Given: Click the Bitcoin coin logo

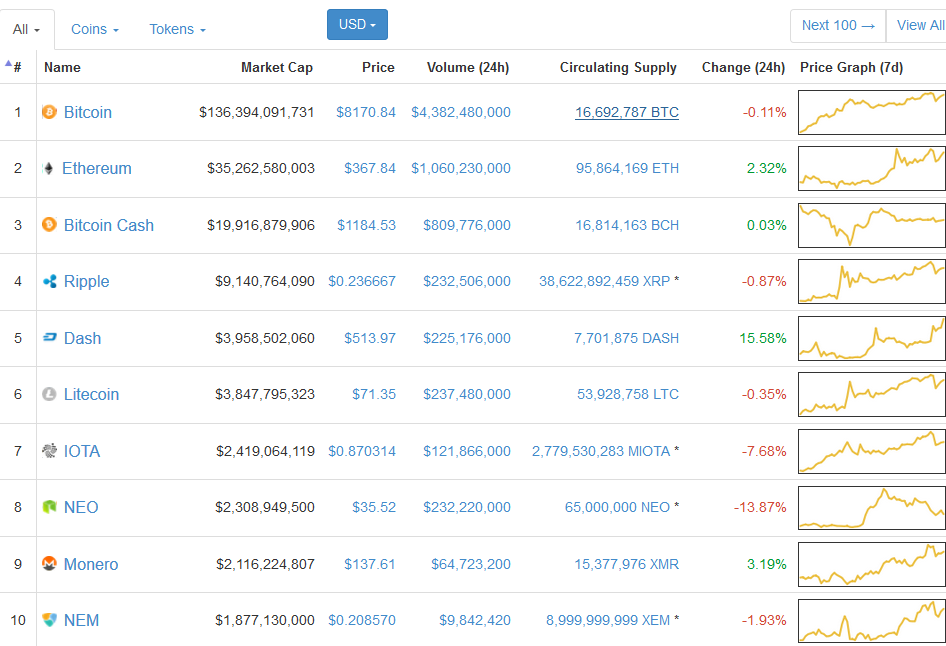Looking at the screenshot, I should tap(48, 112).
